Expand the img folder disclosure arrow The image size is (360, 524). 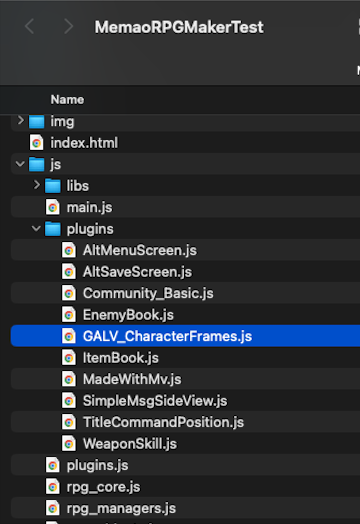(20, 121)
